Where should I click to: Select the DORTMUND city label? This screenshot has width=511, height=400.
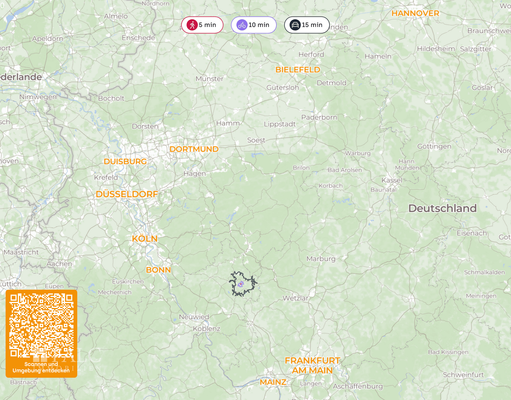(x=194, y=149)
